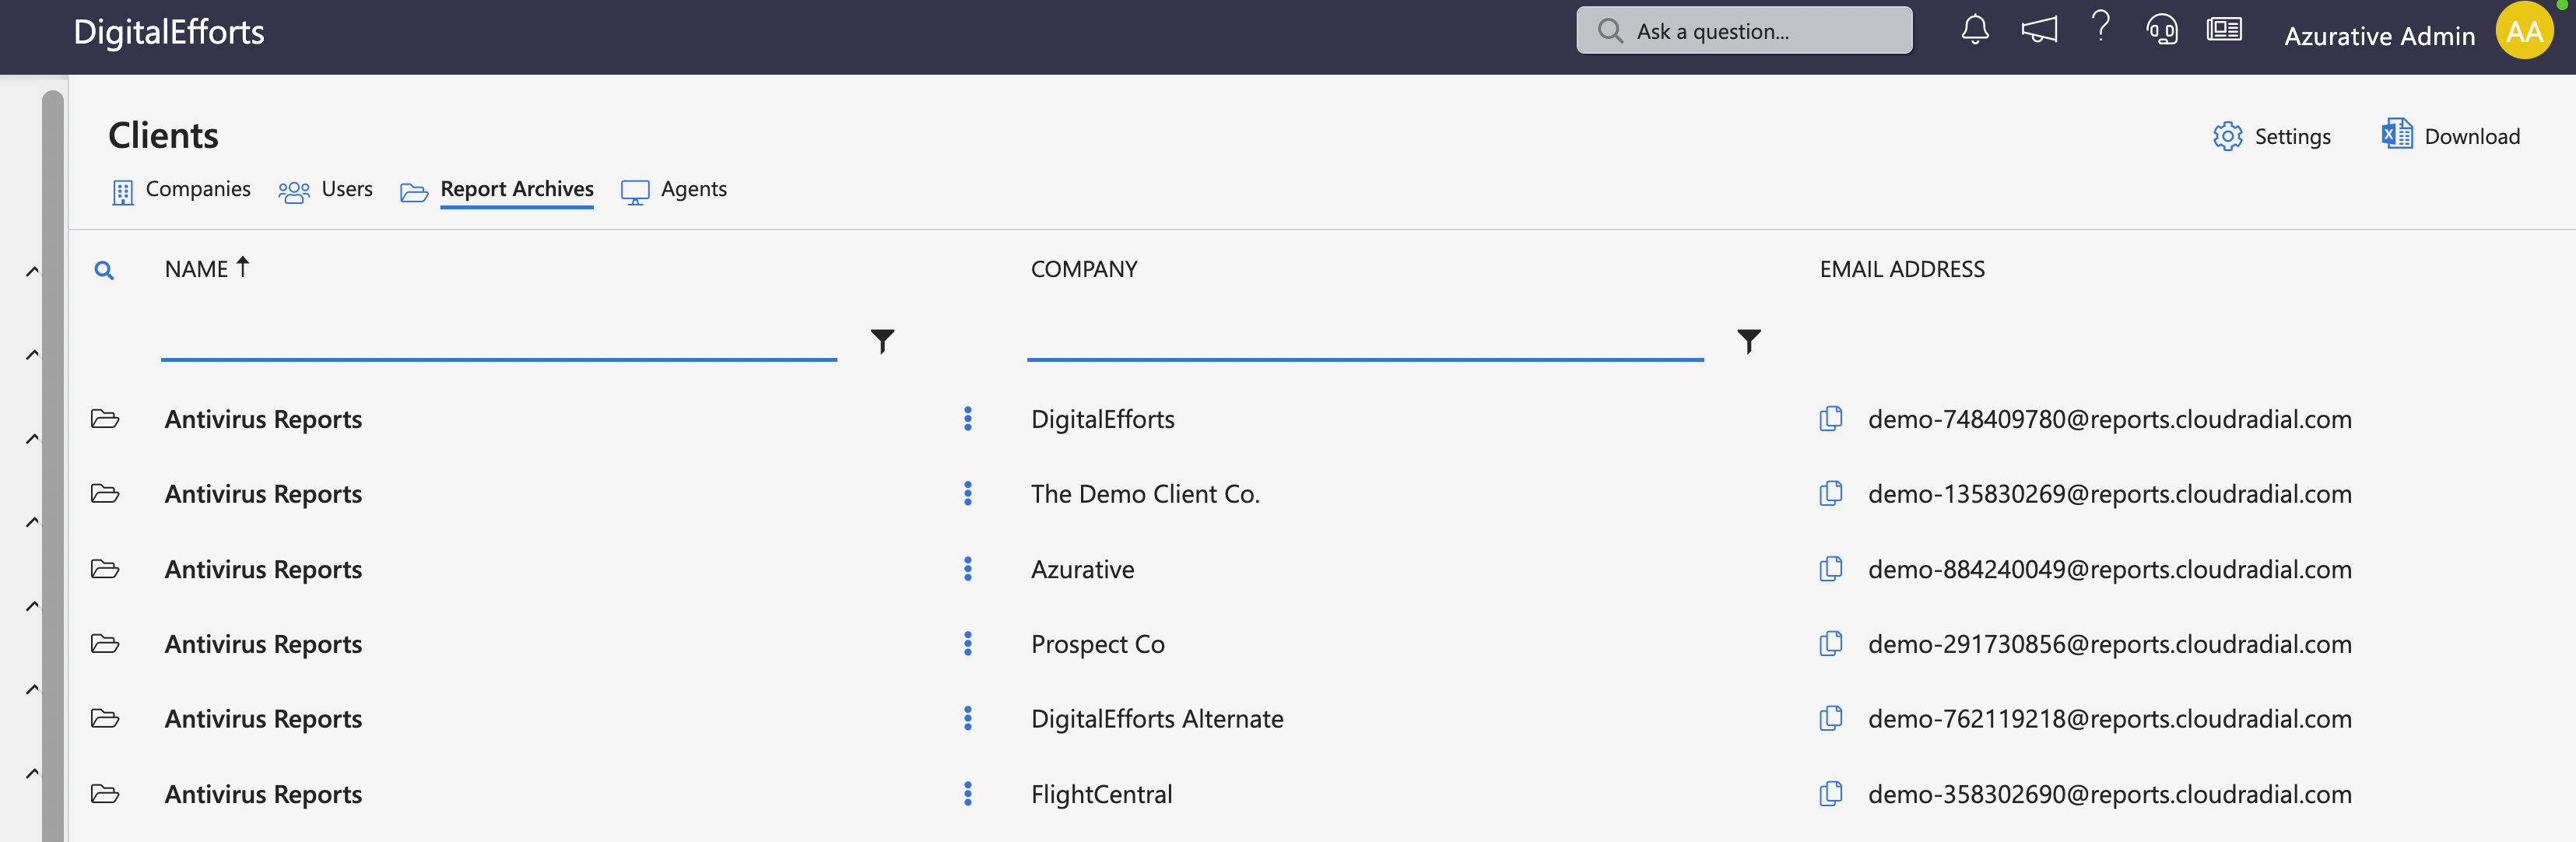Collapse the second sidebar chevron section
The height and width of the screenshot is (842, 2576).
(32, 354)
